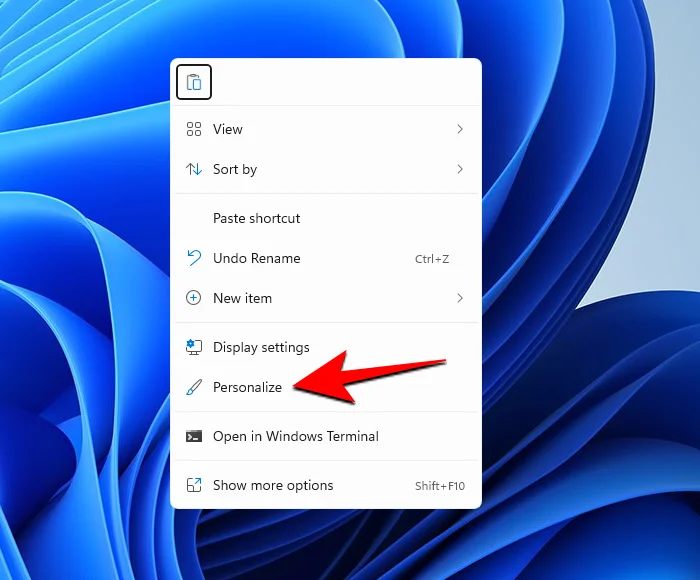Open the Sort by menu entry
Screen dimensions: 700x580
click(x=326, y=169)
